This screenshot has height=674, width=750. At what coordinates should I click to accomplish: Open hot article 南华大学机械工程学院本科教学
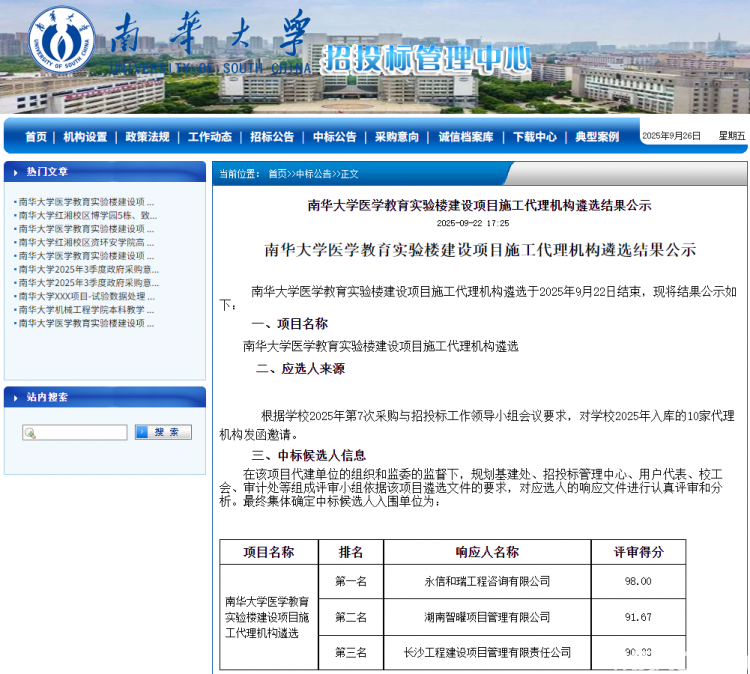pos(87,310)
